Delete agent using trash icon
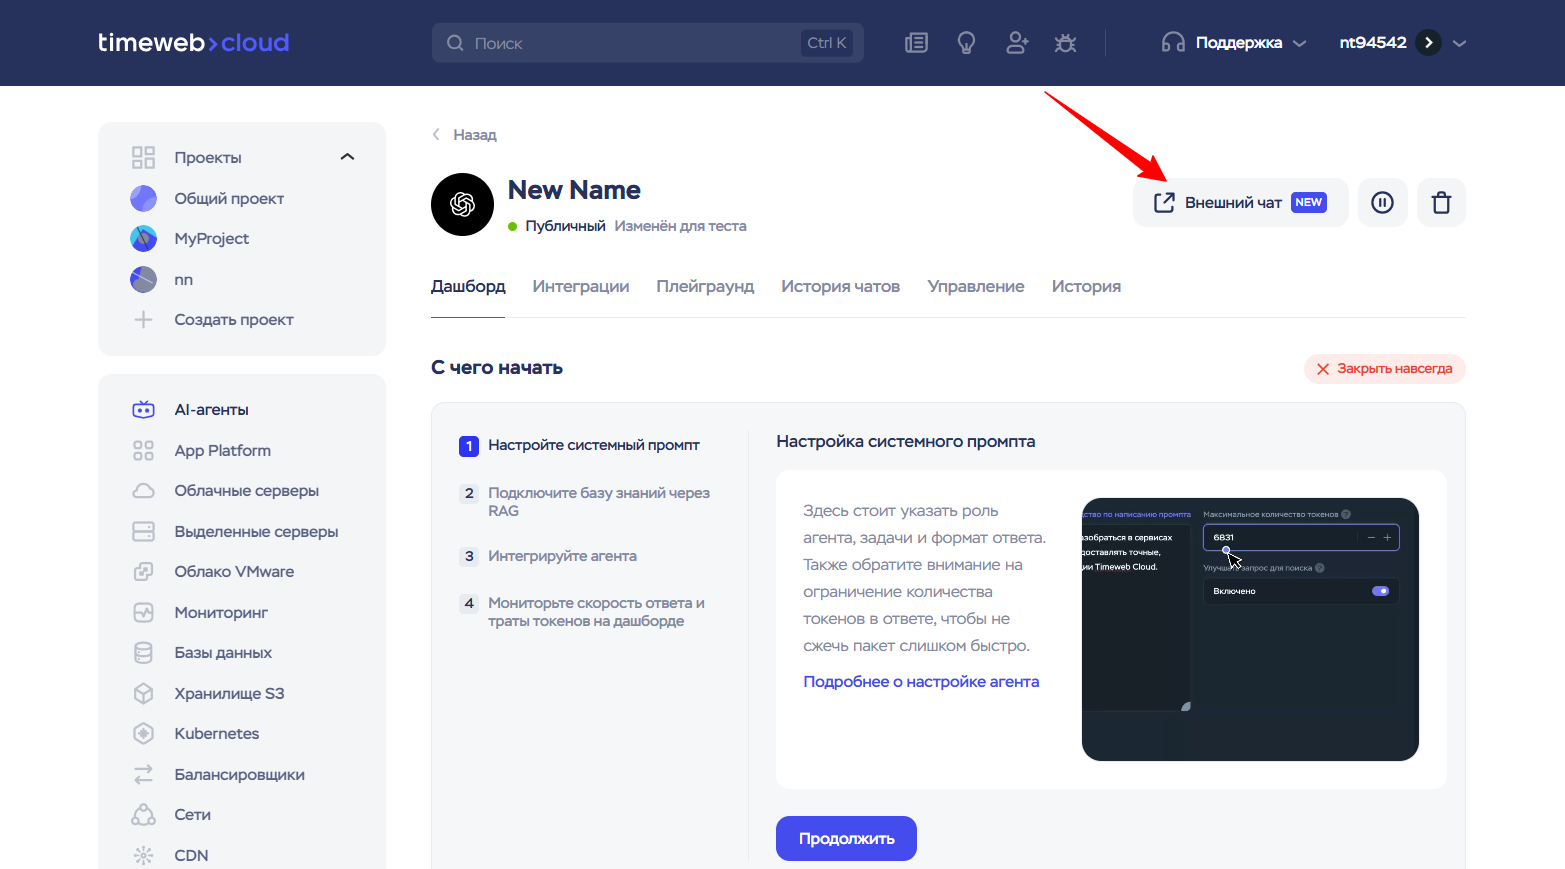 pyautogui.click(x=1441, y=203)
